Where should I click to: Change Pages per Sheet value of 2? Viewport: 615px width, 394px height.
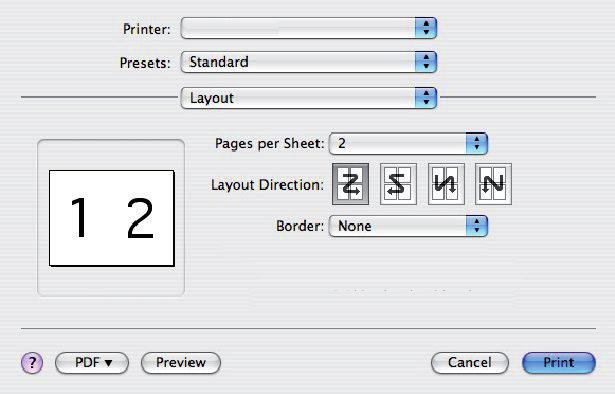pos(408,143)
